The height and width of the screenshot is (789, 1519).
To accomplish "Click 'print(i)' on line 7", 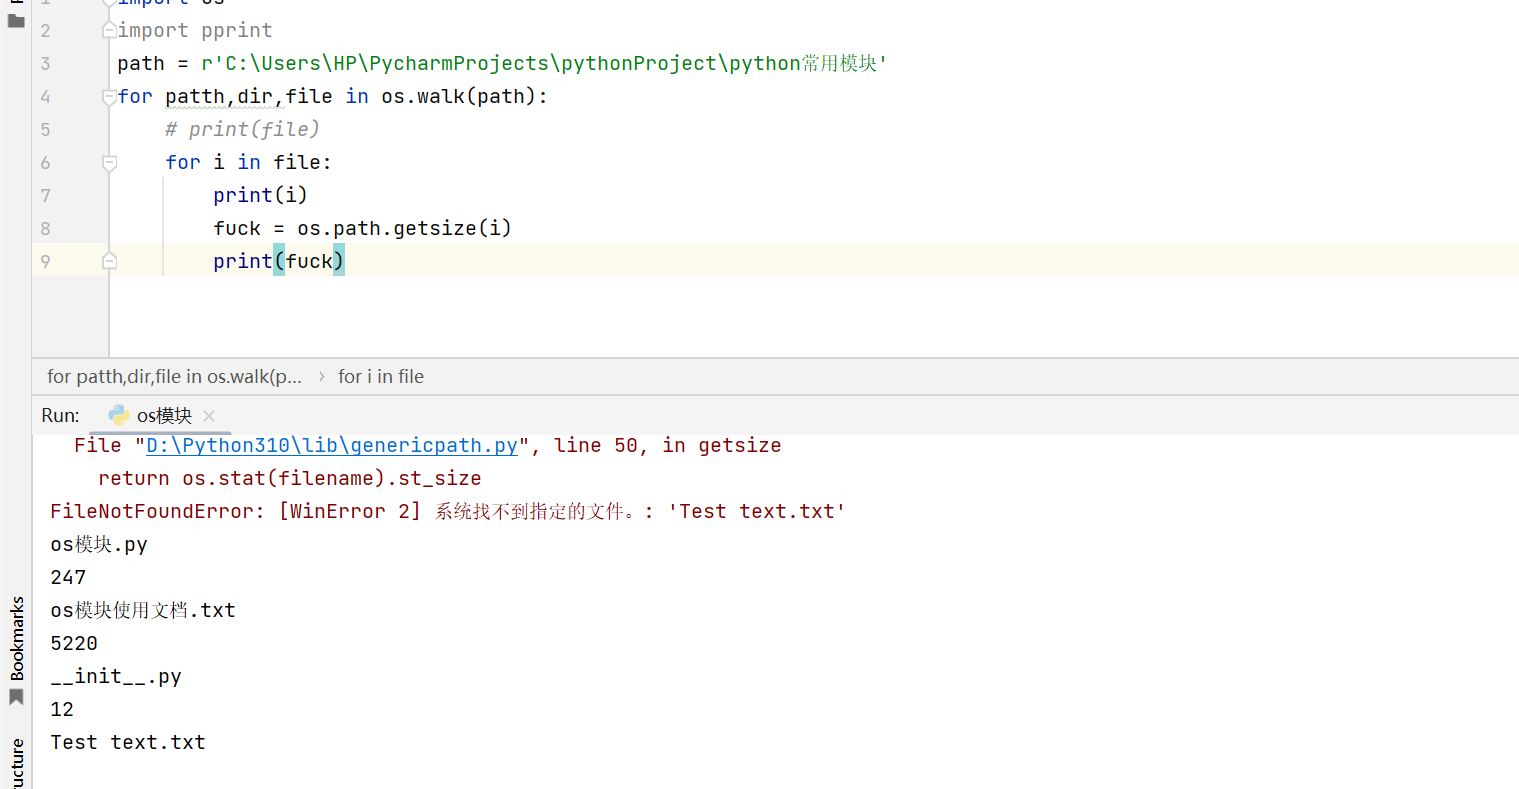I will pyautogui.click(x=260, y=195).
